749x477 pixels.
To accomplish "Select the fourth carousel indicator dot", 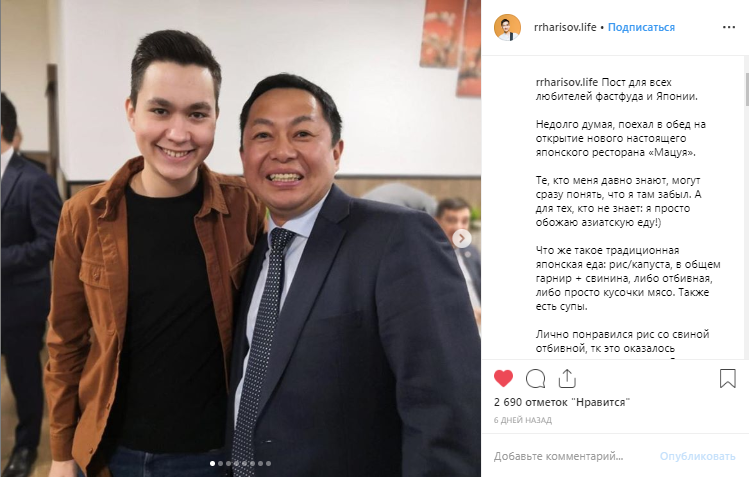I will (236, 464).
